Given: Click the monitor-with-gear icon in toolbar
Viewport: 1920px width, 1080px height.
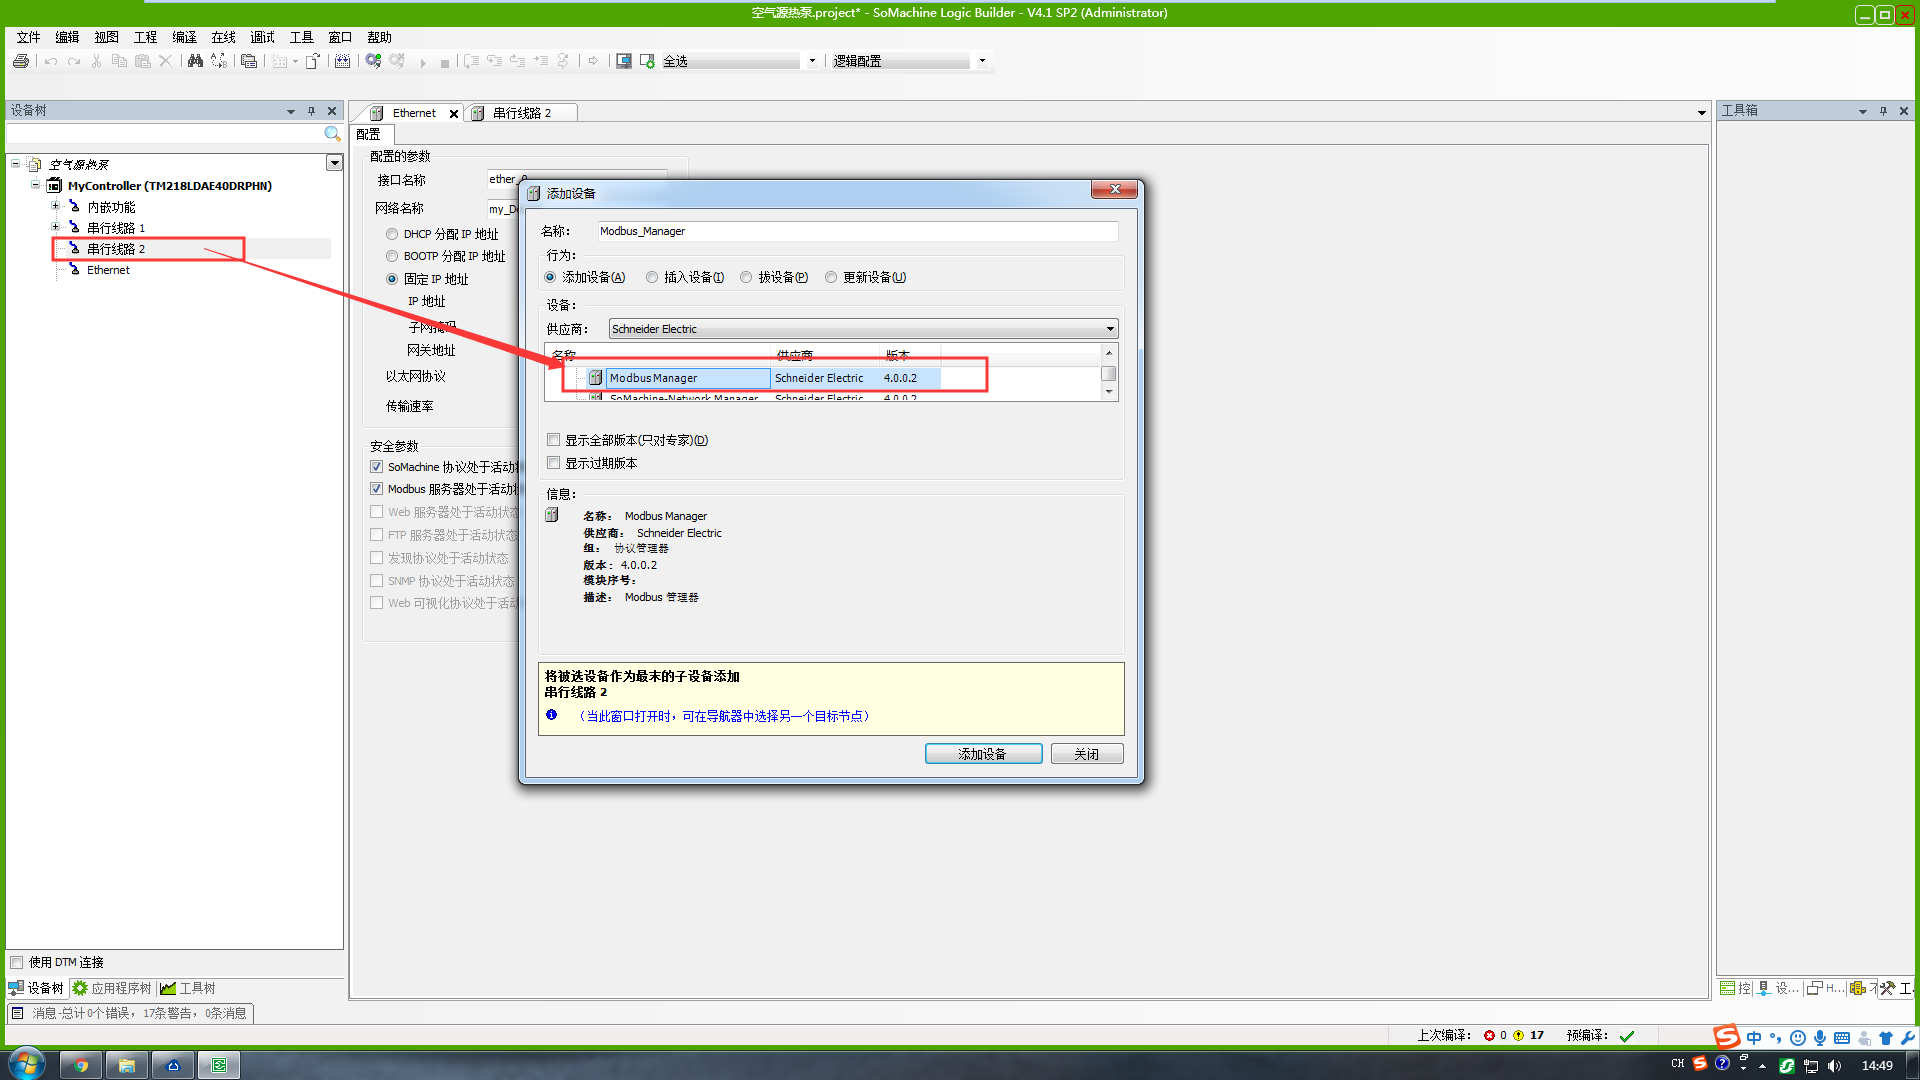Looking at the screenshot, I should pyautogui.click(x=647, y=61).
